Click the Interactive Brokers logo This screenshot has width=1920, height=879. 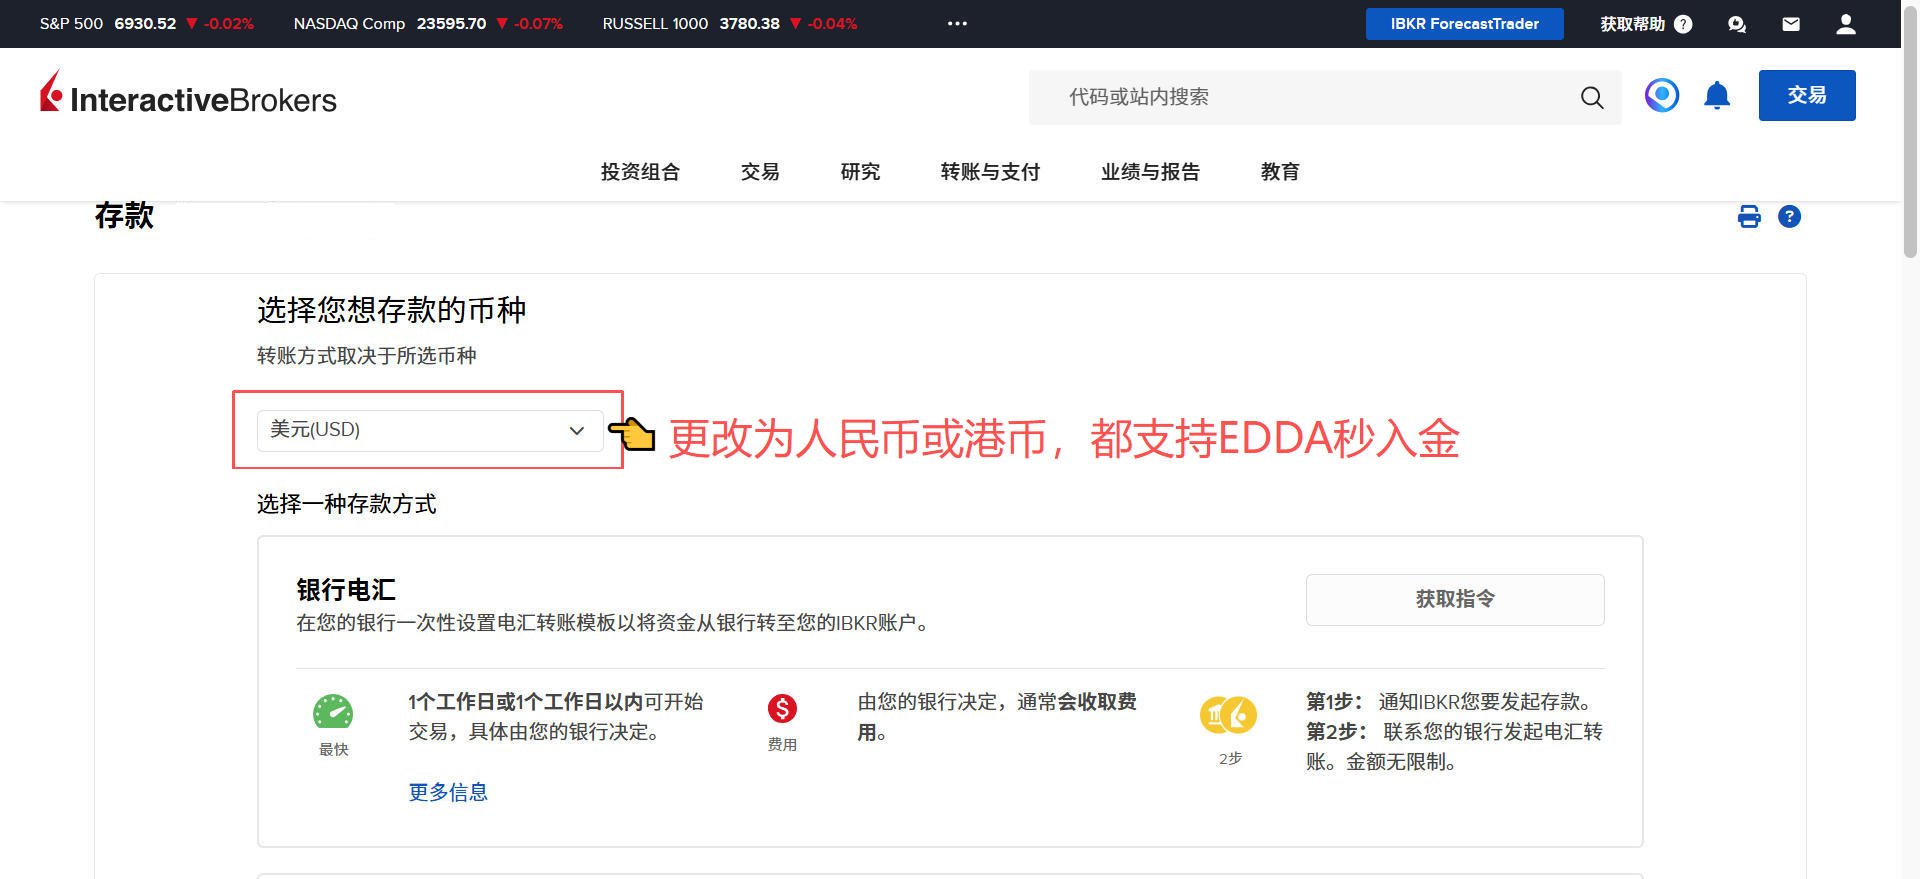click(x=188, y=96)
